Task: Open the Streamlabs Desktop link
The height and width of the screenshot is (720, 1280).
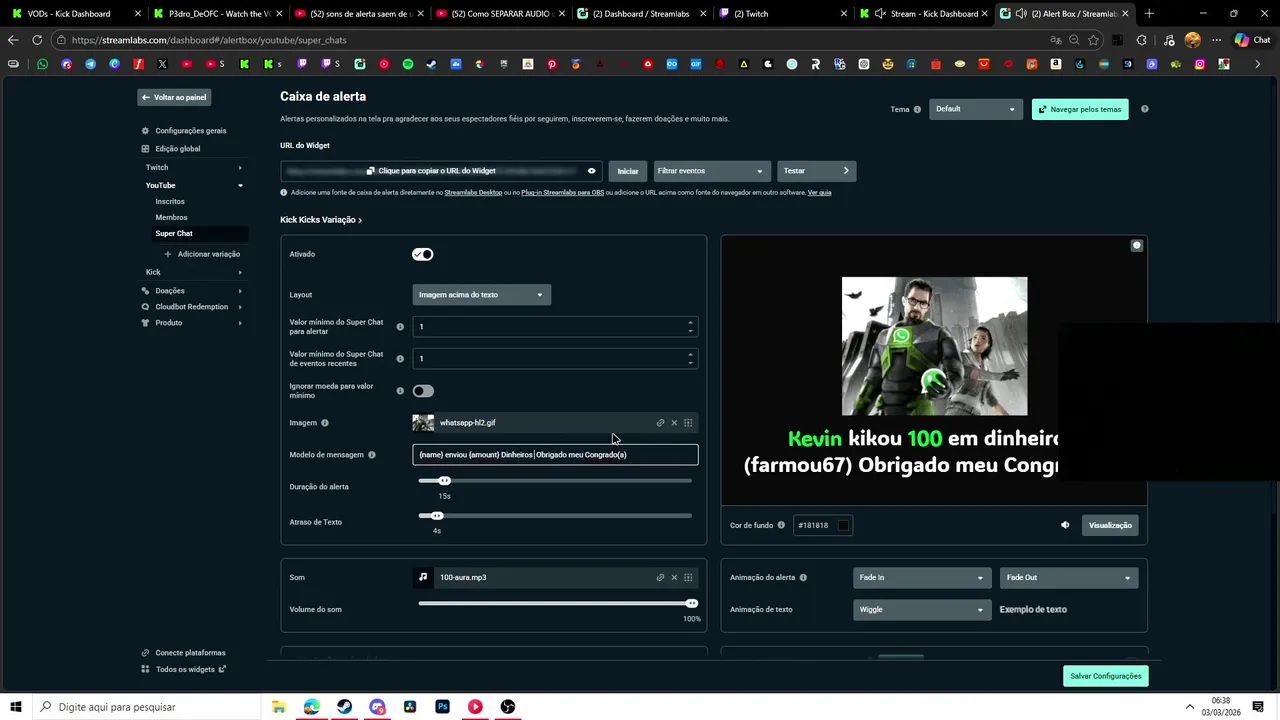Action: [473, 192]
